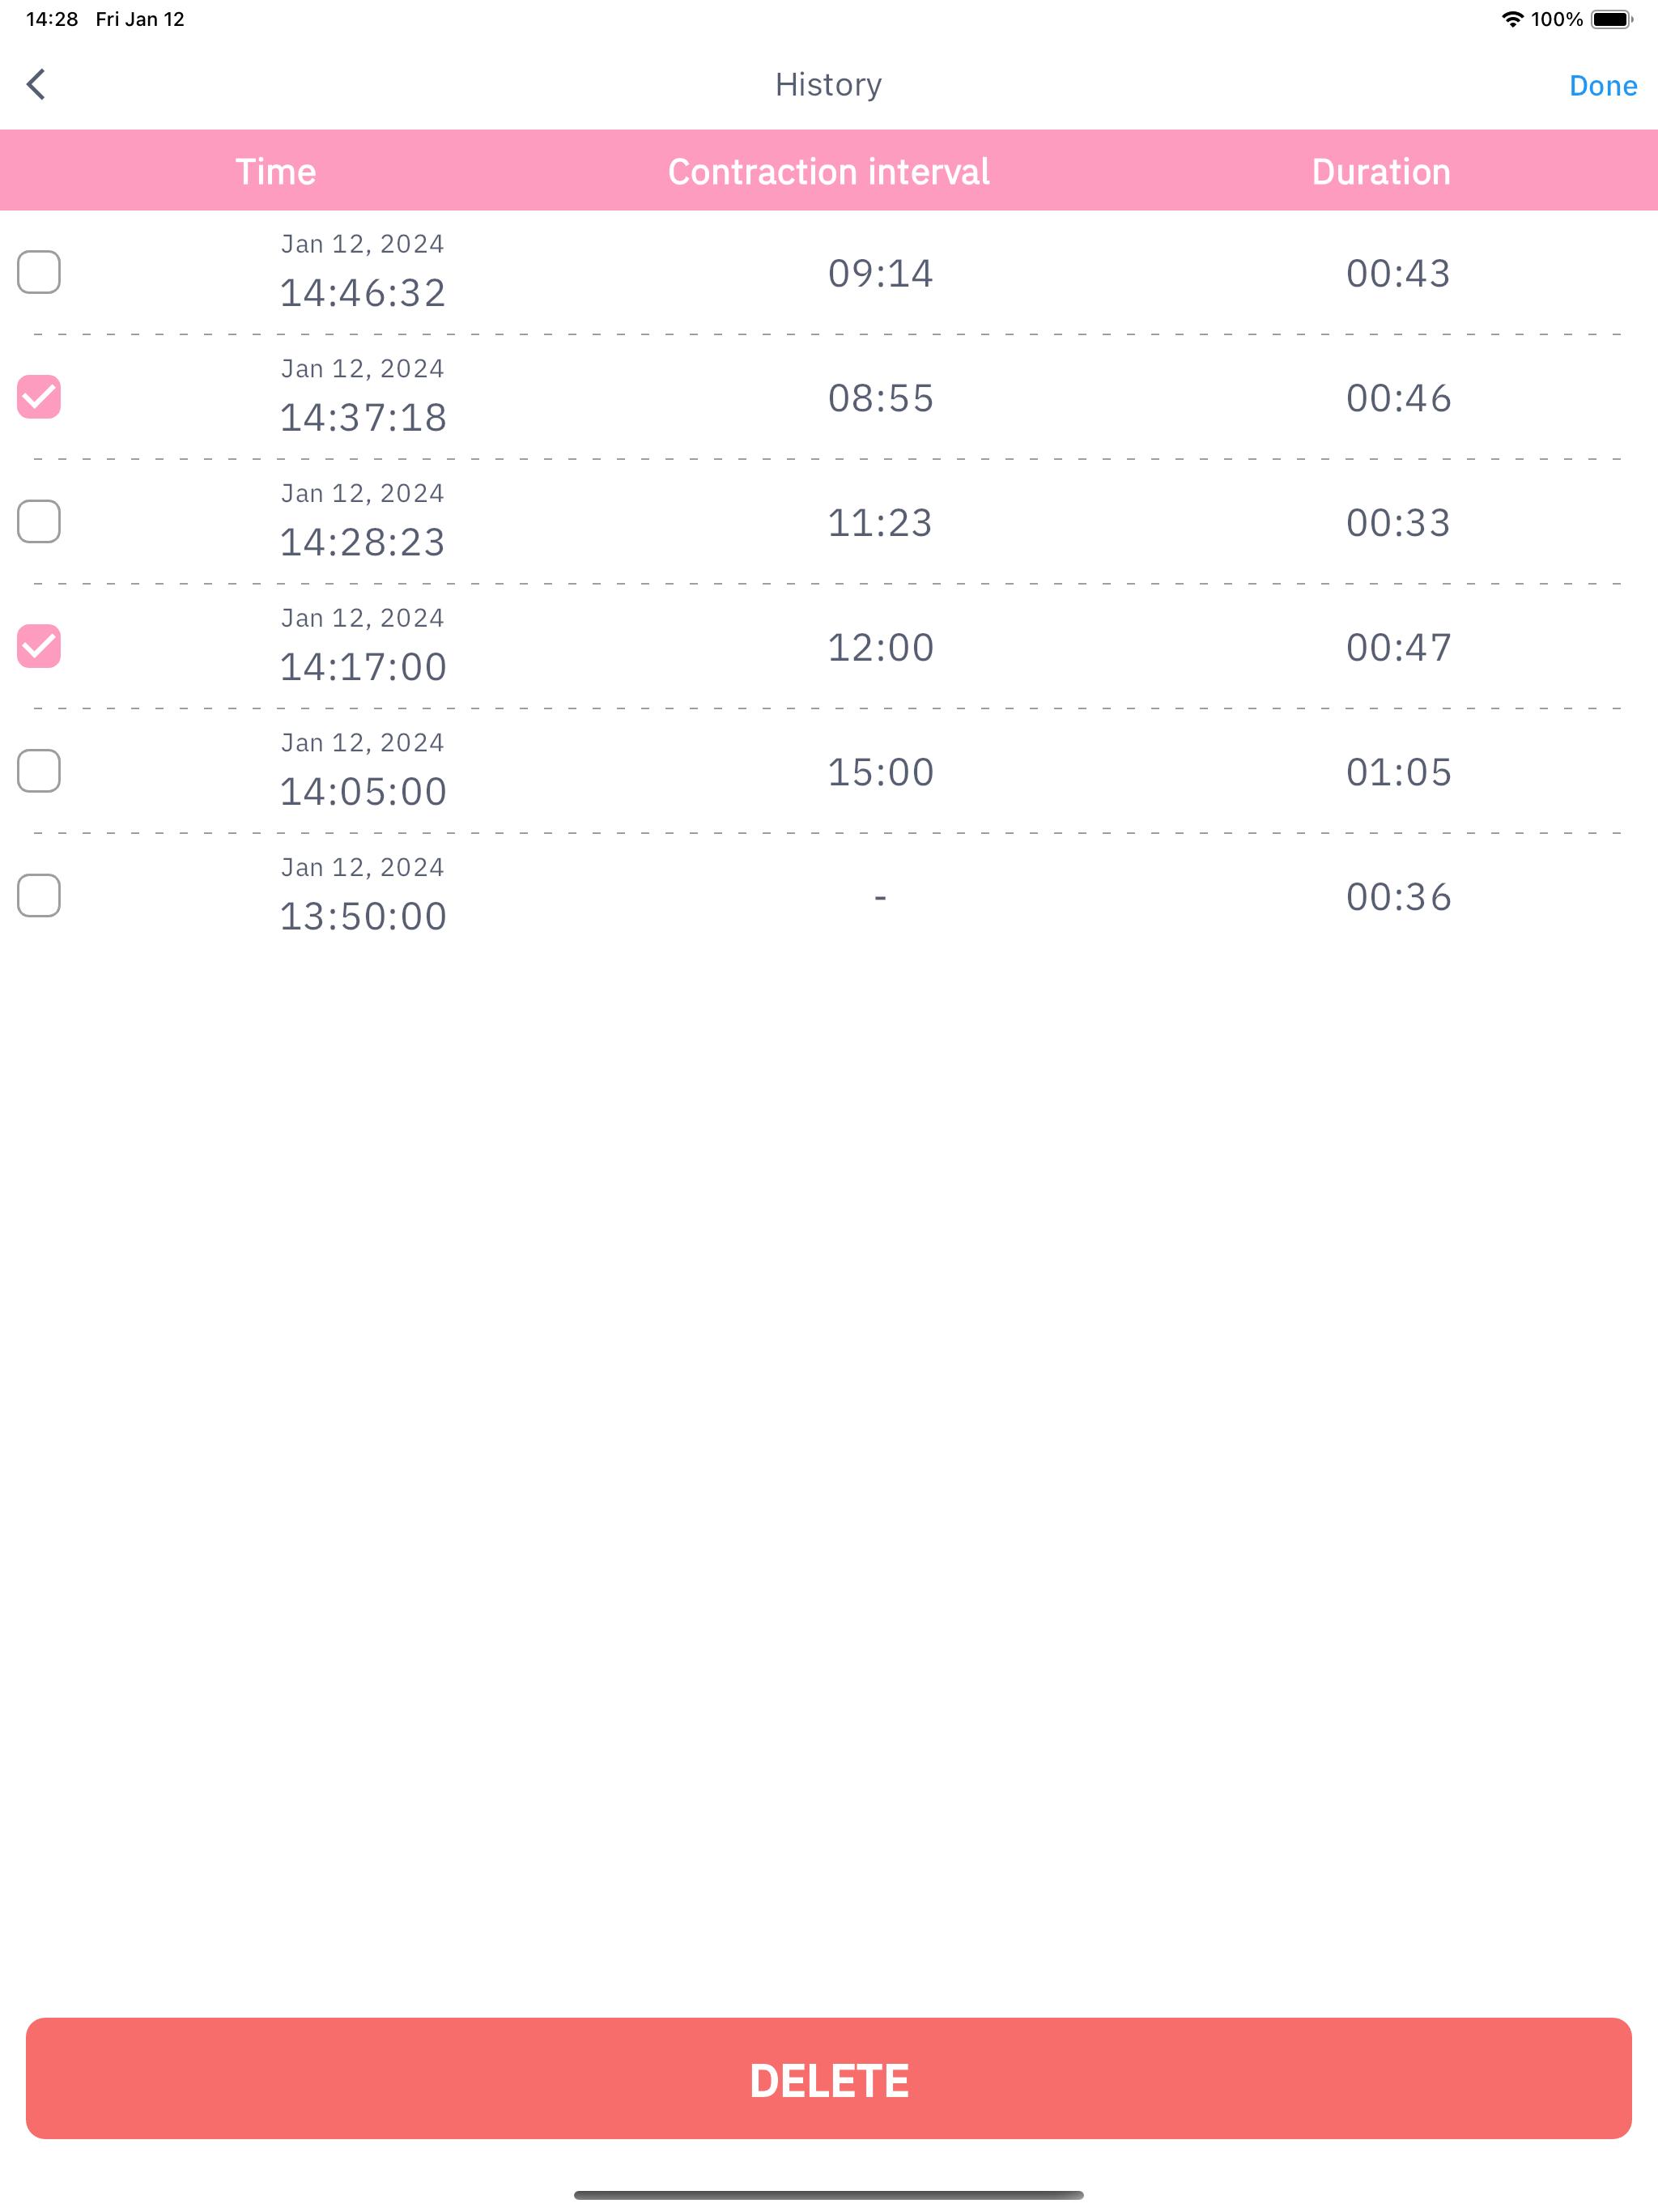Tap the History page title

(829, 85)
